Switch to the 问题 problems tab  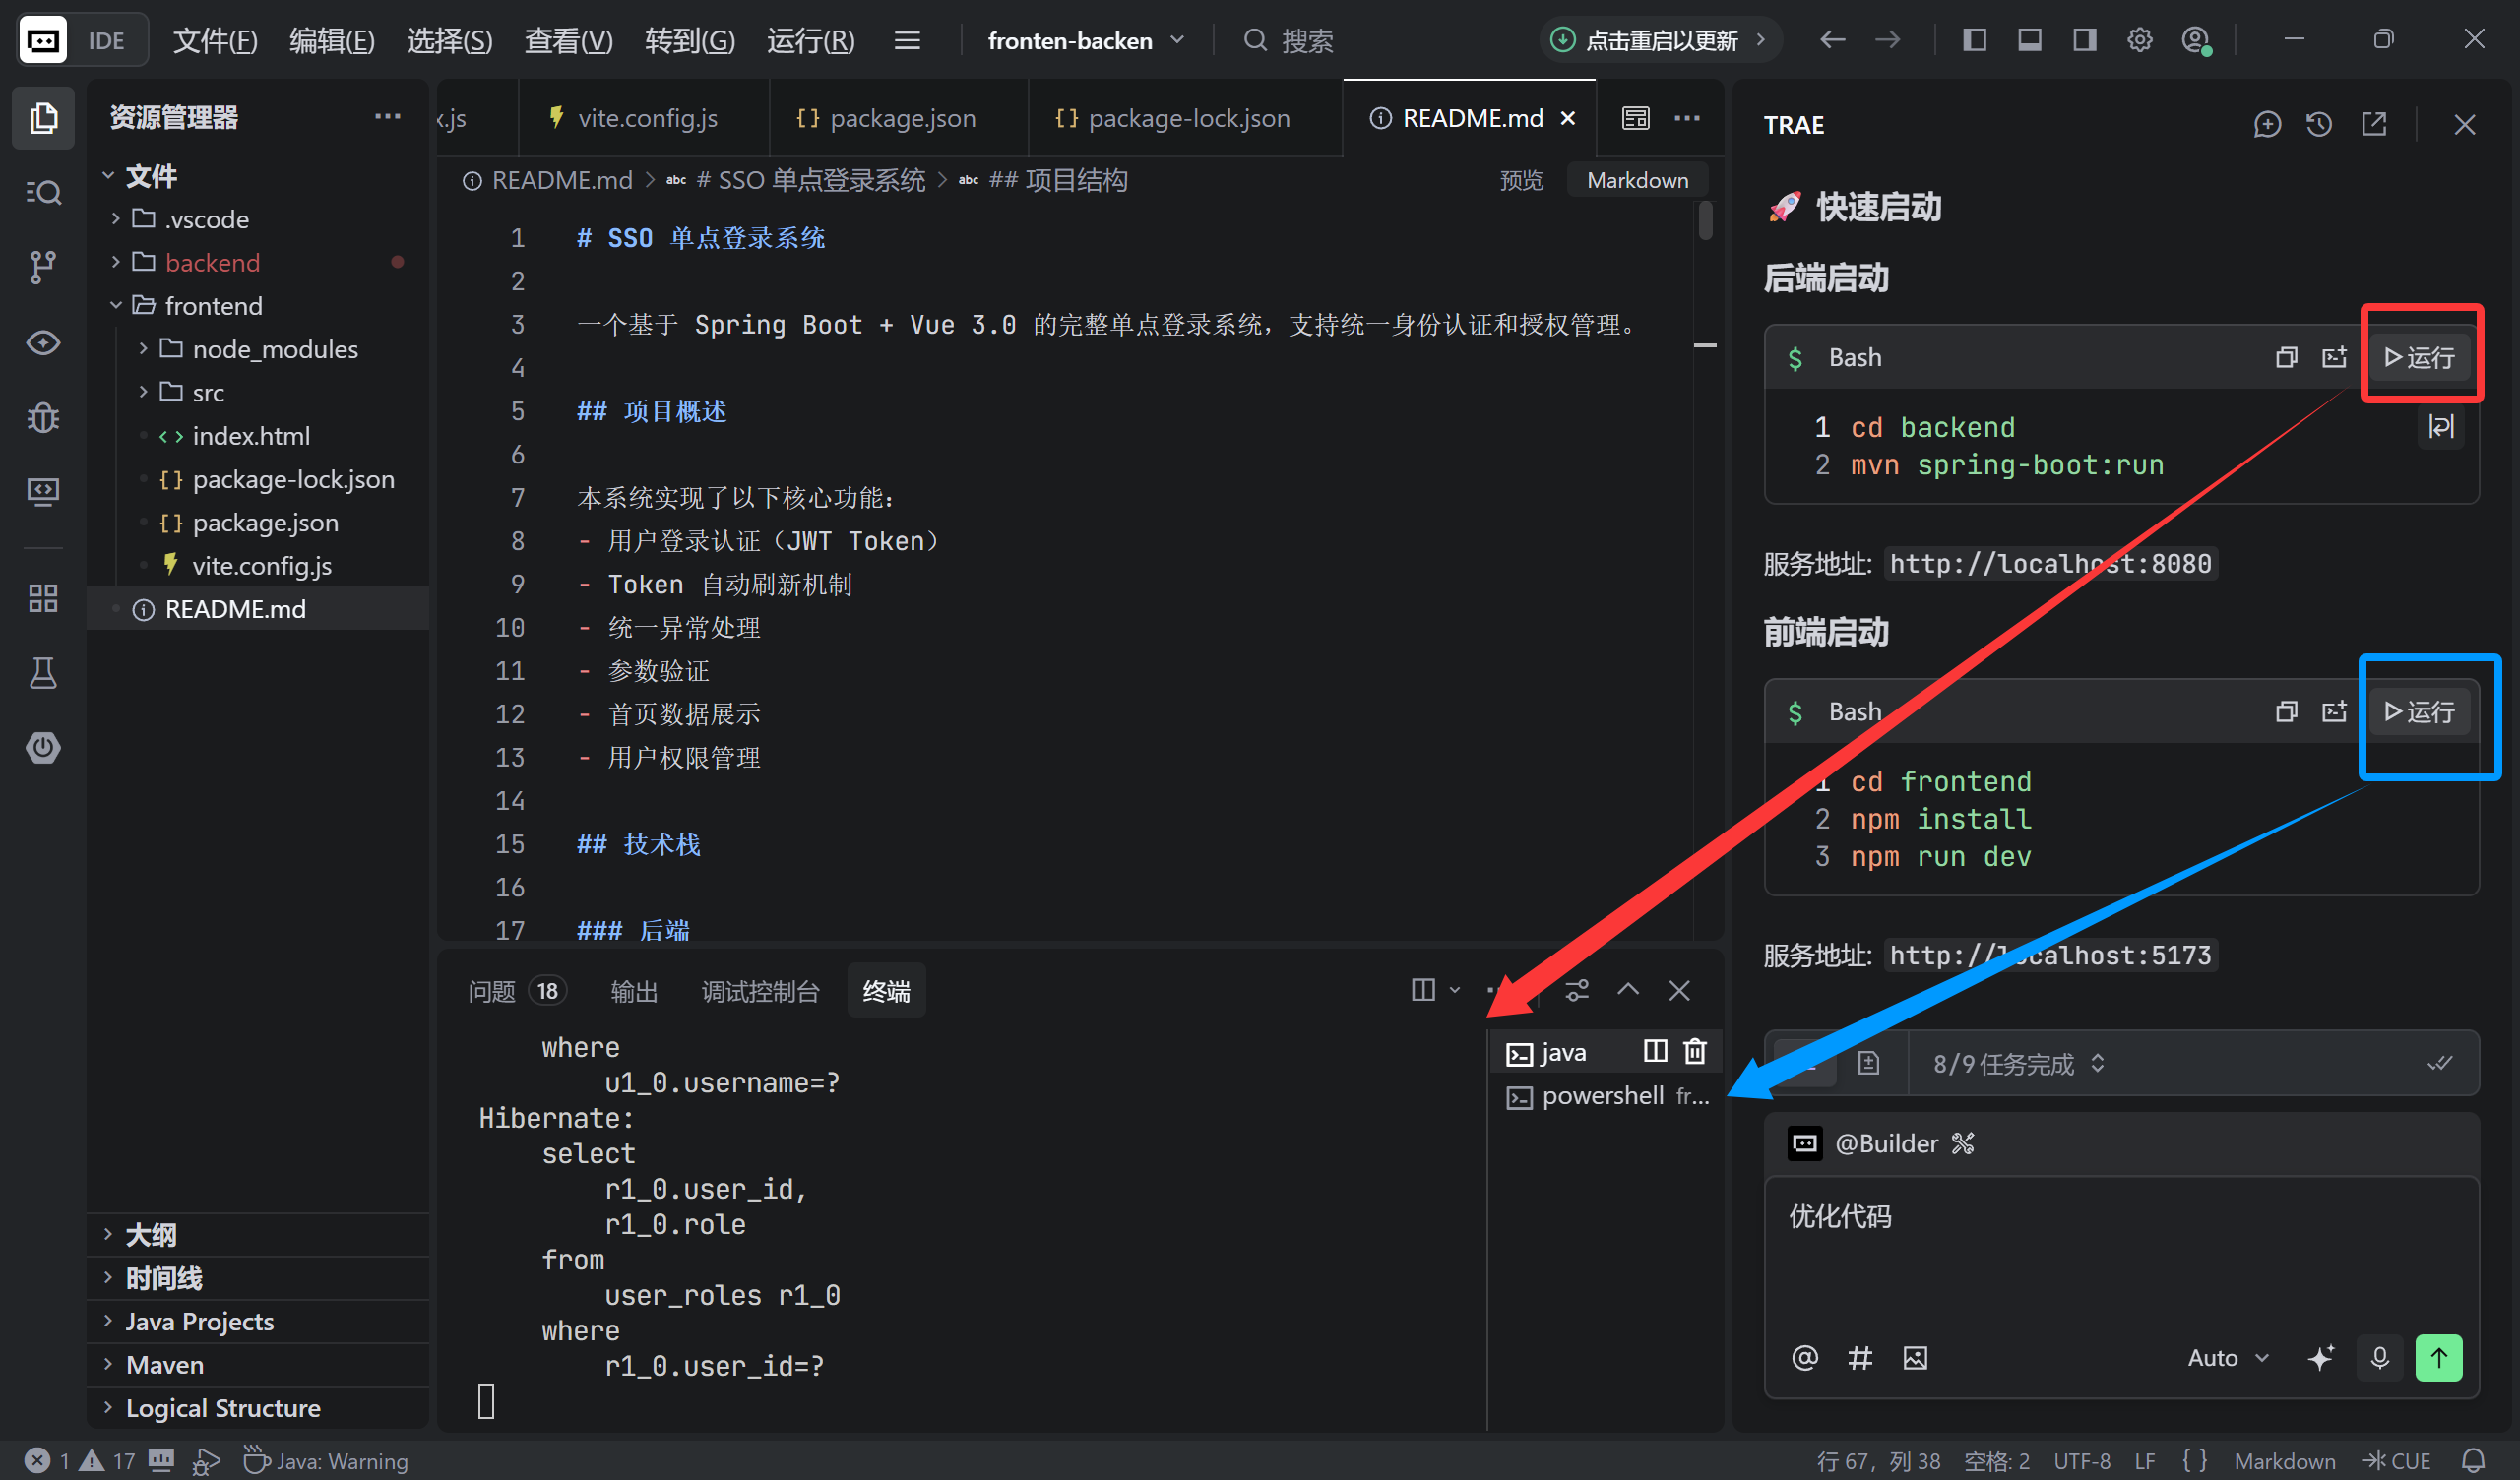point(517,990)
